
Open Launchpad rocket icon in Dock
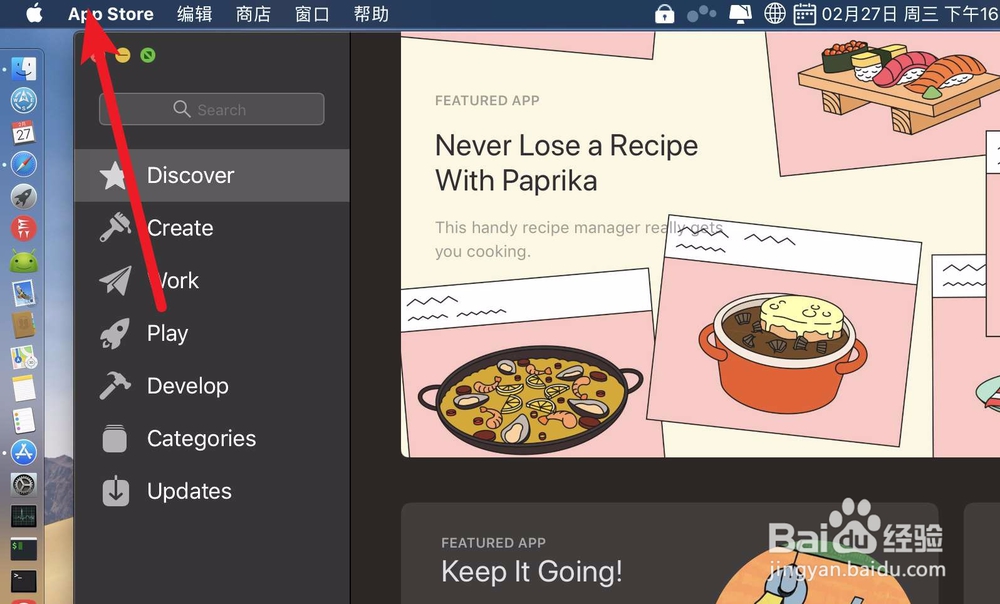tap(24, 196)
